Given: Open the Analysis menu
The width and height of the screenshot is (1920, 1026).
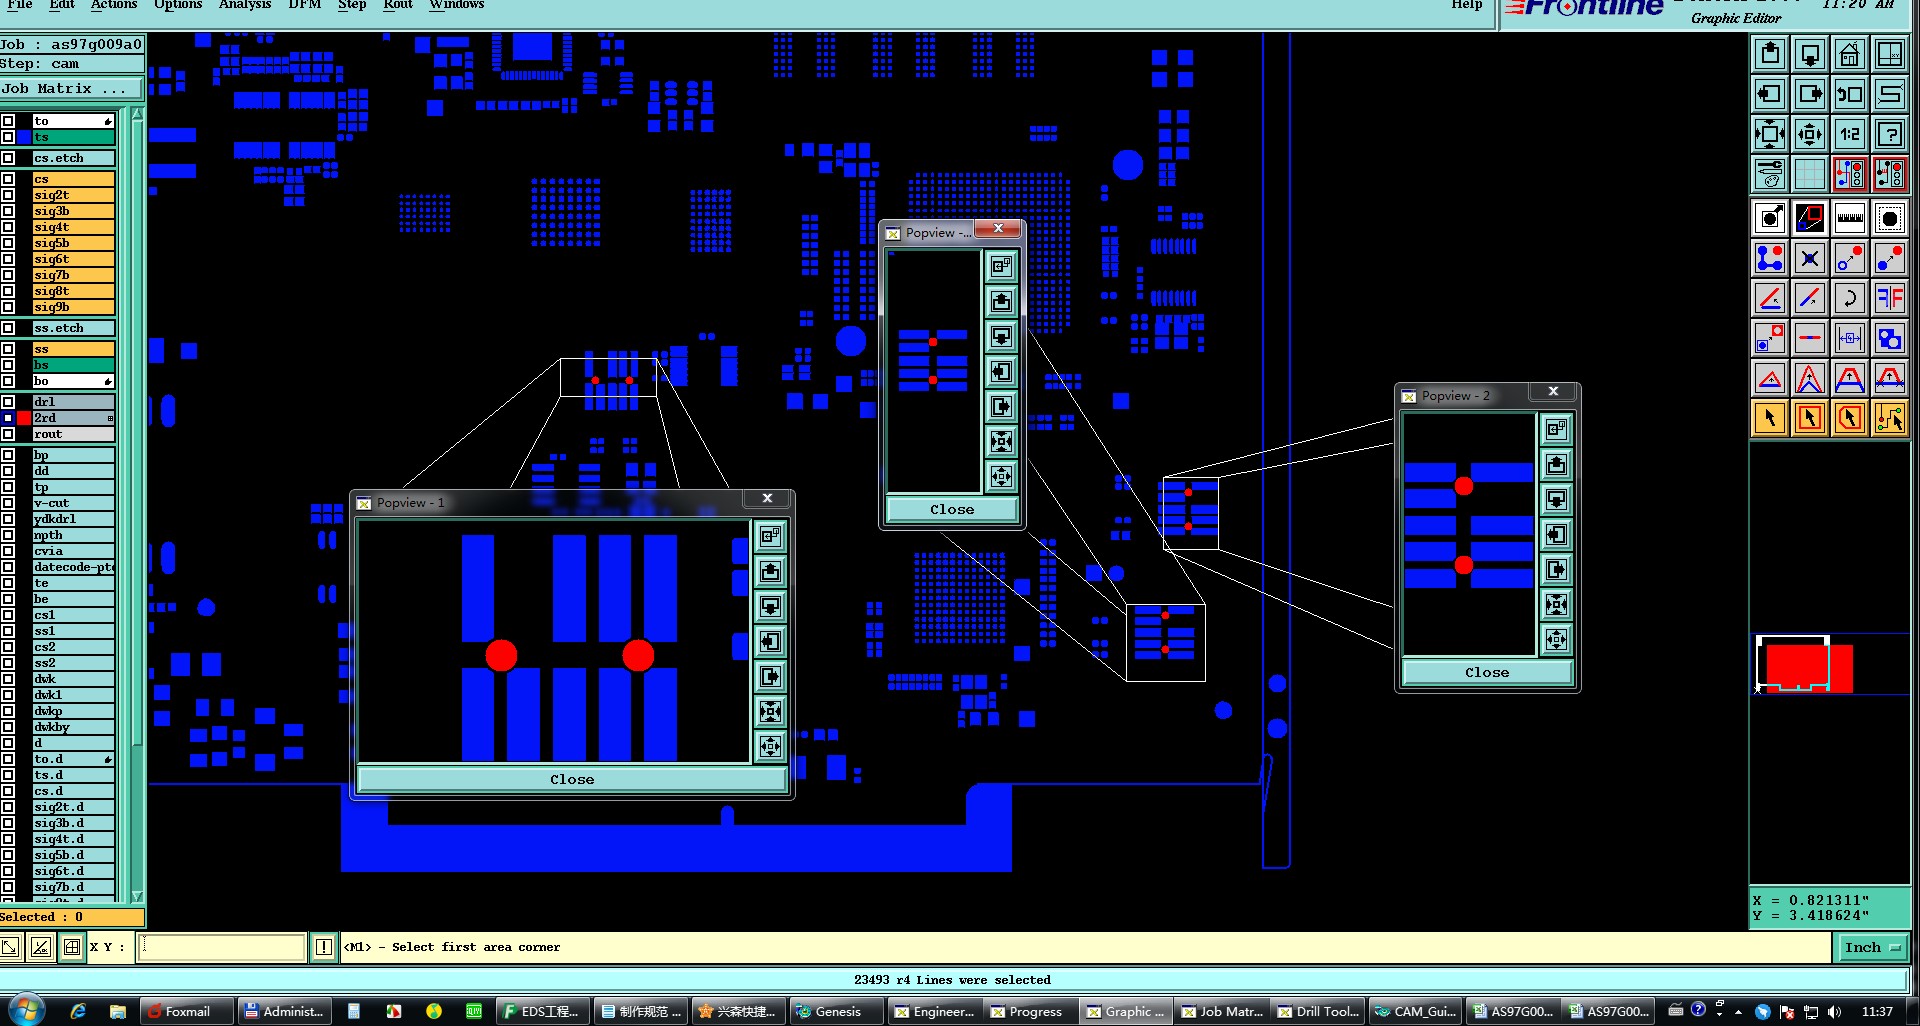Looking at the screenshot, I should click(x=245, y=5).
